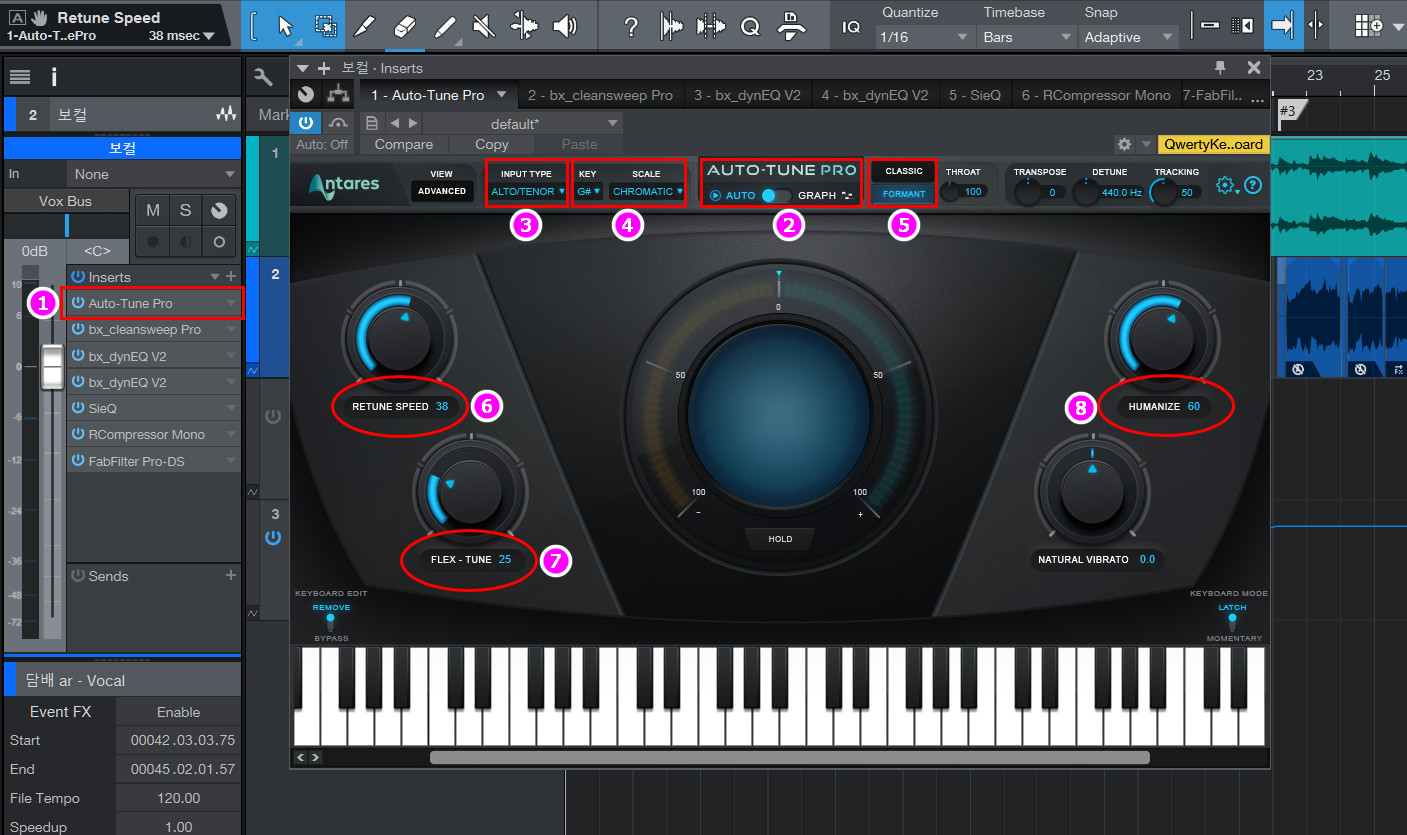Open Auto-Tune settings gear icon
Screen dimensions: 1407x835
(x=1225, y=185)
